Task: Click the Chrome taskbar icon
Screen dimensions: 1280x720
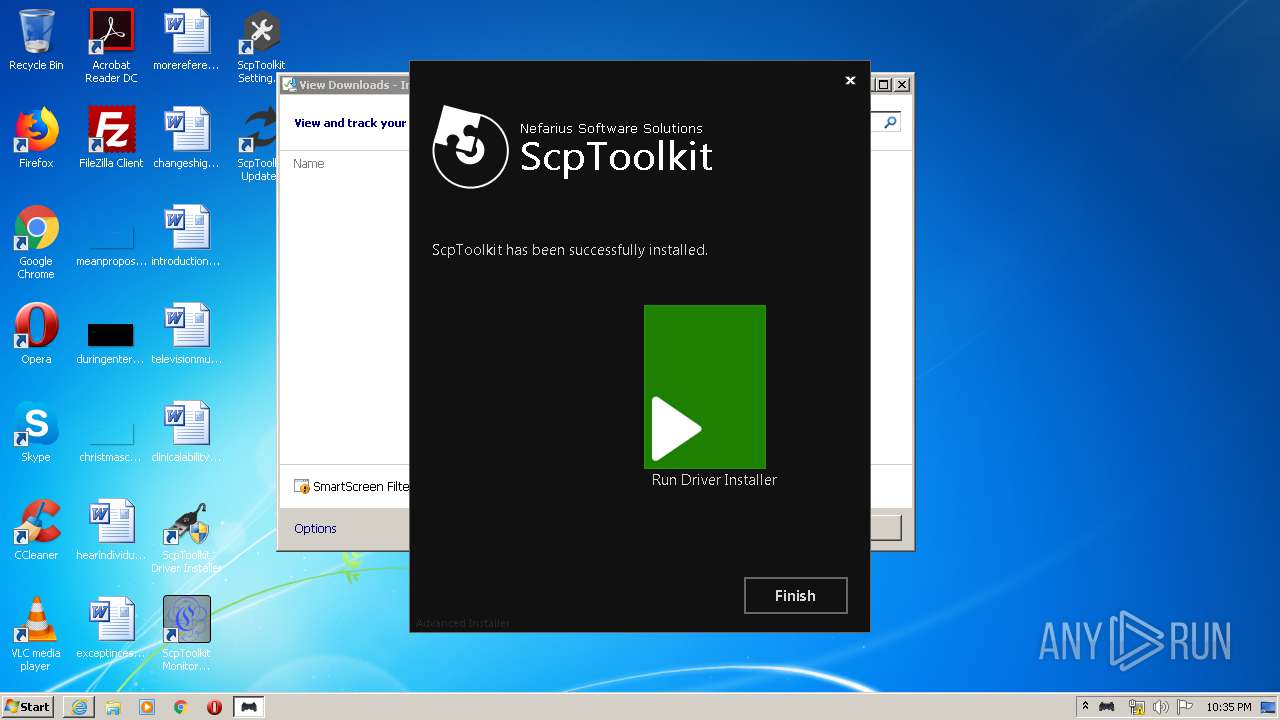Action: pos(181,707)
